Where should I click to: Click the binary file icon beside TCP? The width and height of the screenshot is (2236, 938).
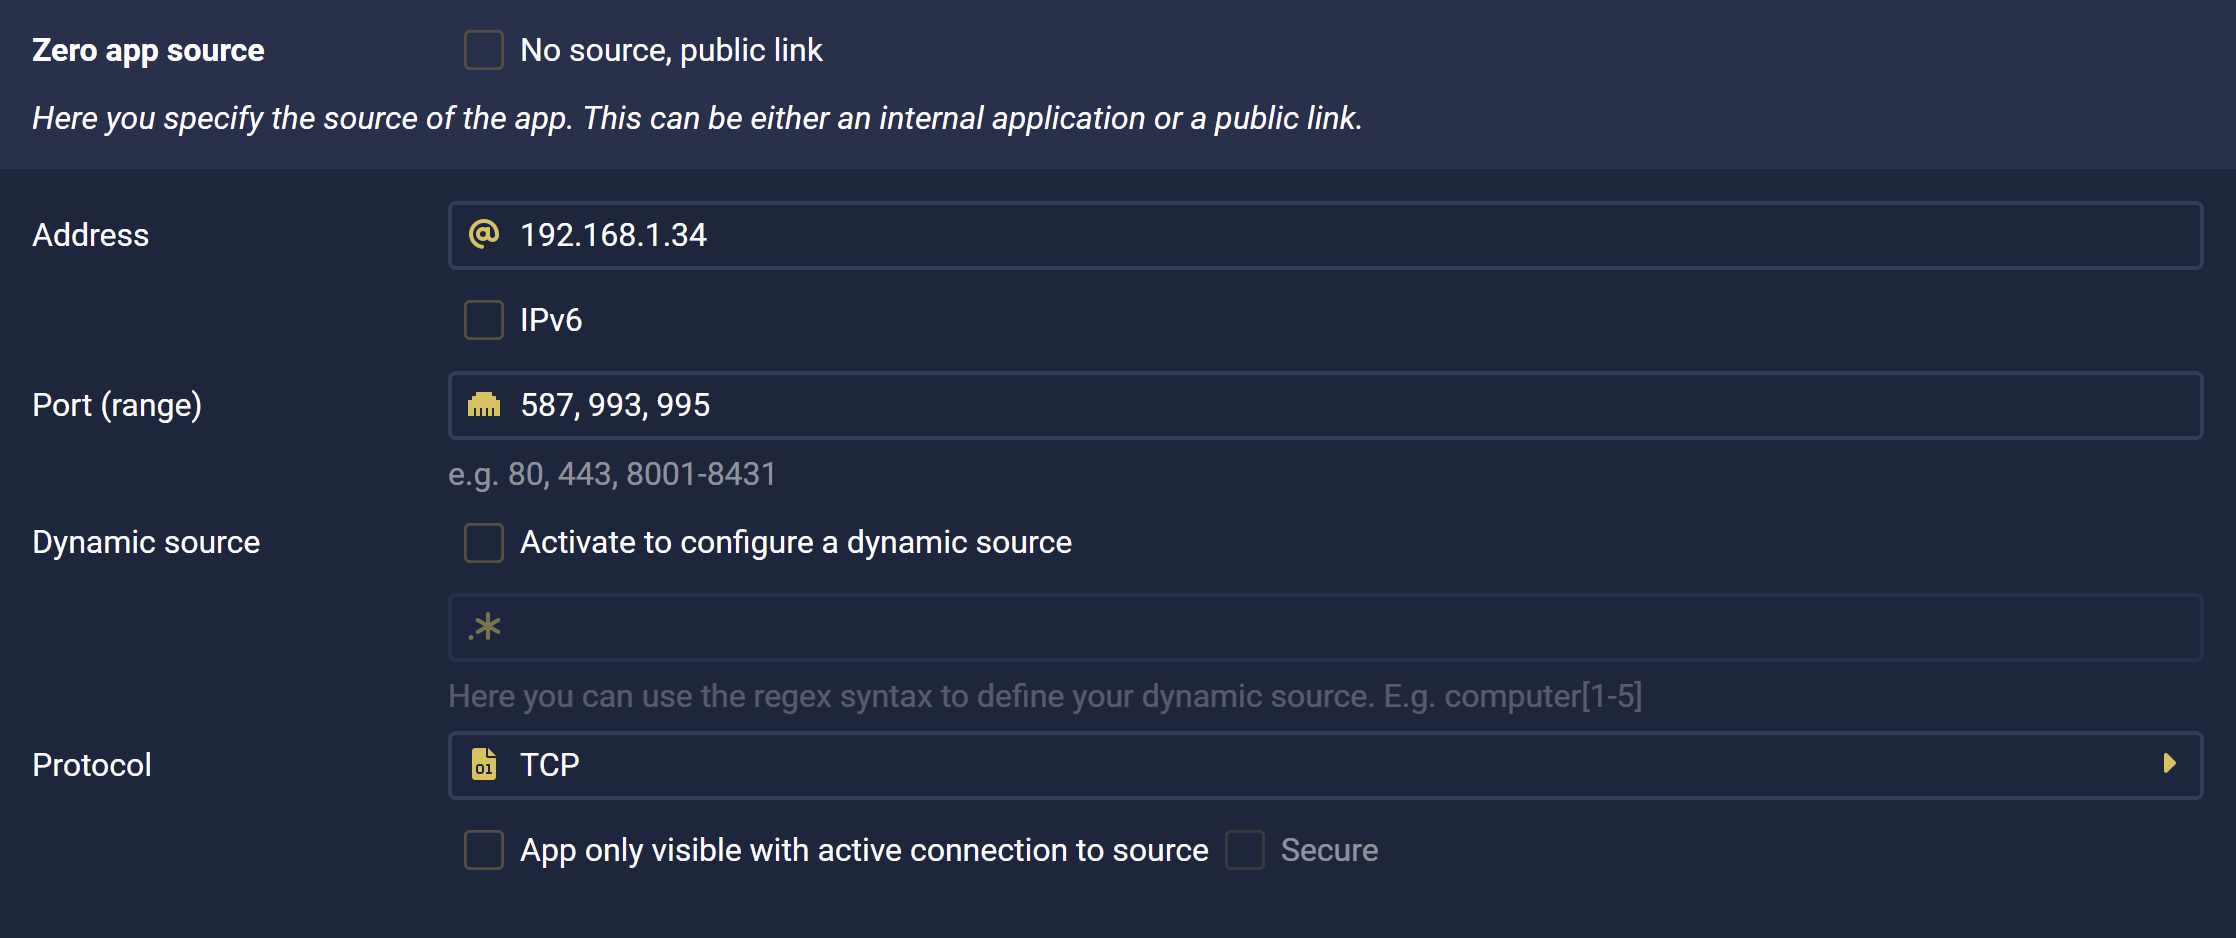pyautogui.click(x=484, y=764)
